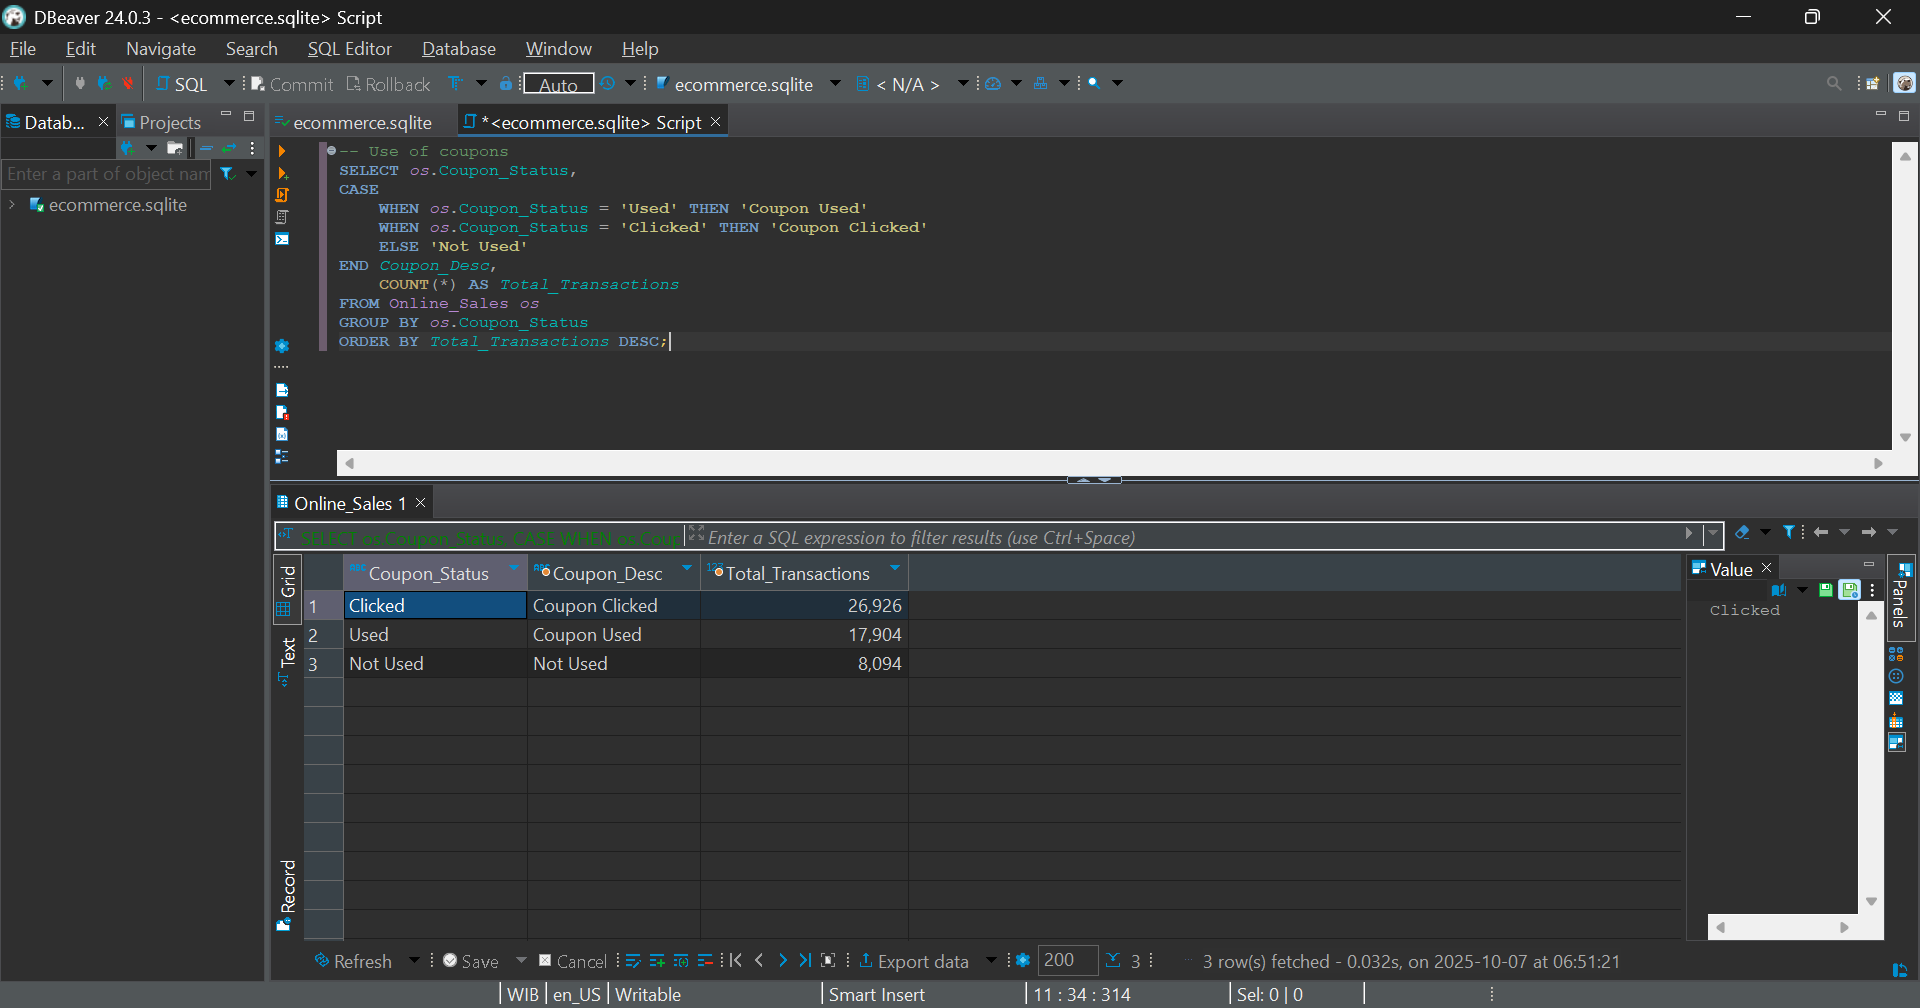Click the Execute SQL statement arrow icon
Image resolution: width=1920 pixels, height=1008 pixels.
282,151
